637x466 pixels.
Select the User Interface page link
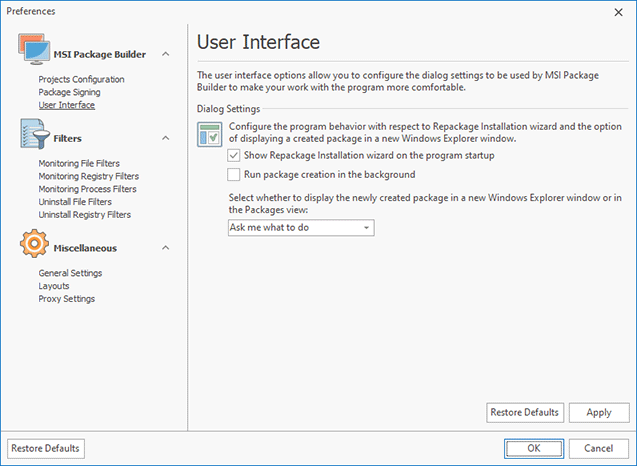click(67, 105)
